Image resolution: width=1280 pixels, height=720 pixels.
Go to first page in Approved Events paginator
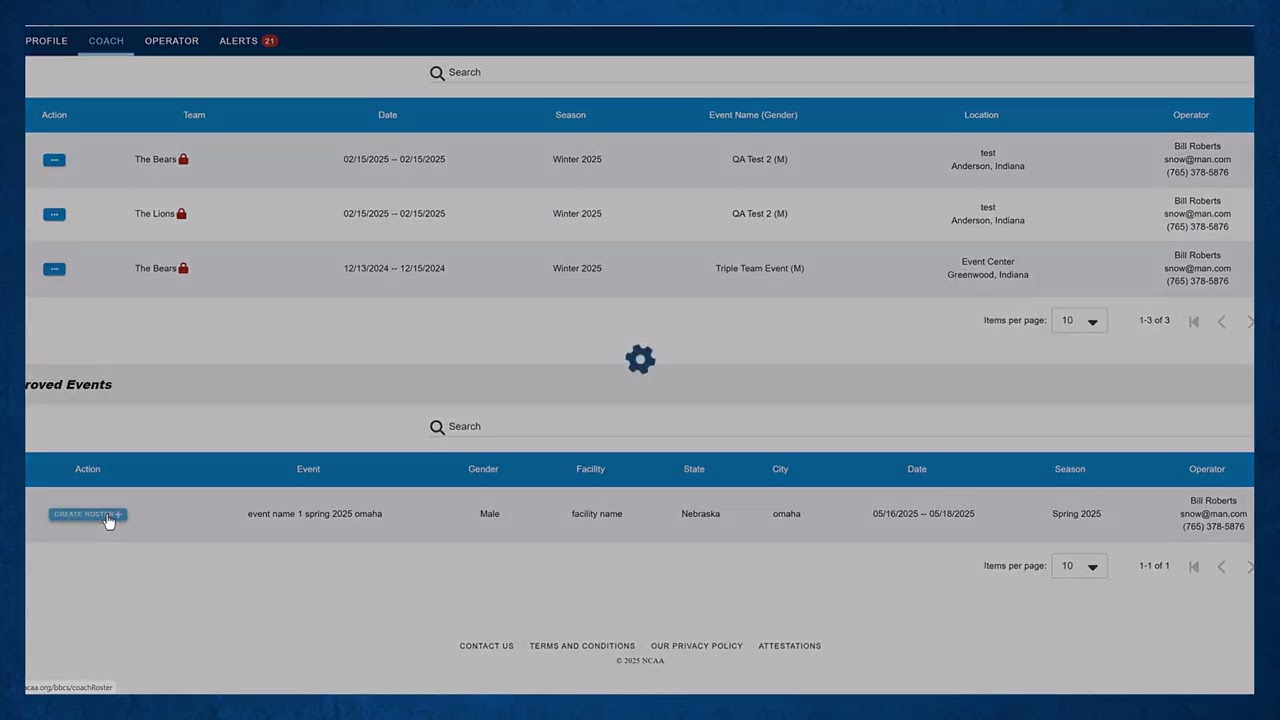pyautogui.click(x=1193, y=567)
